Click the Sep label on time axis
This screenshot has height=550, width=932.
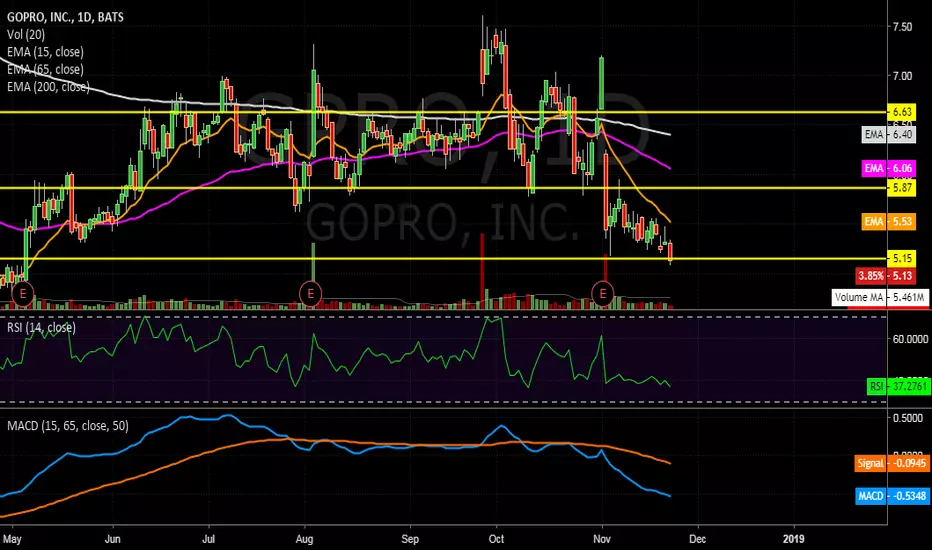(x=410, y=539)
